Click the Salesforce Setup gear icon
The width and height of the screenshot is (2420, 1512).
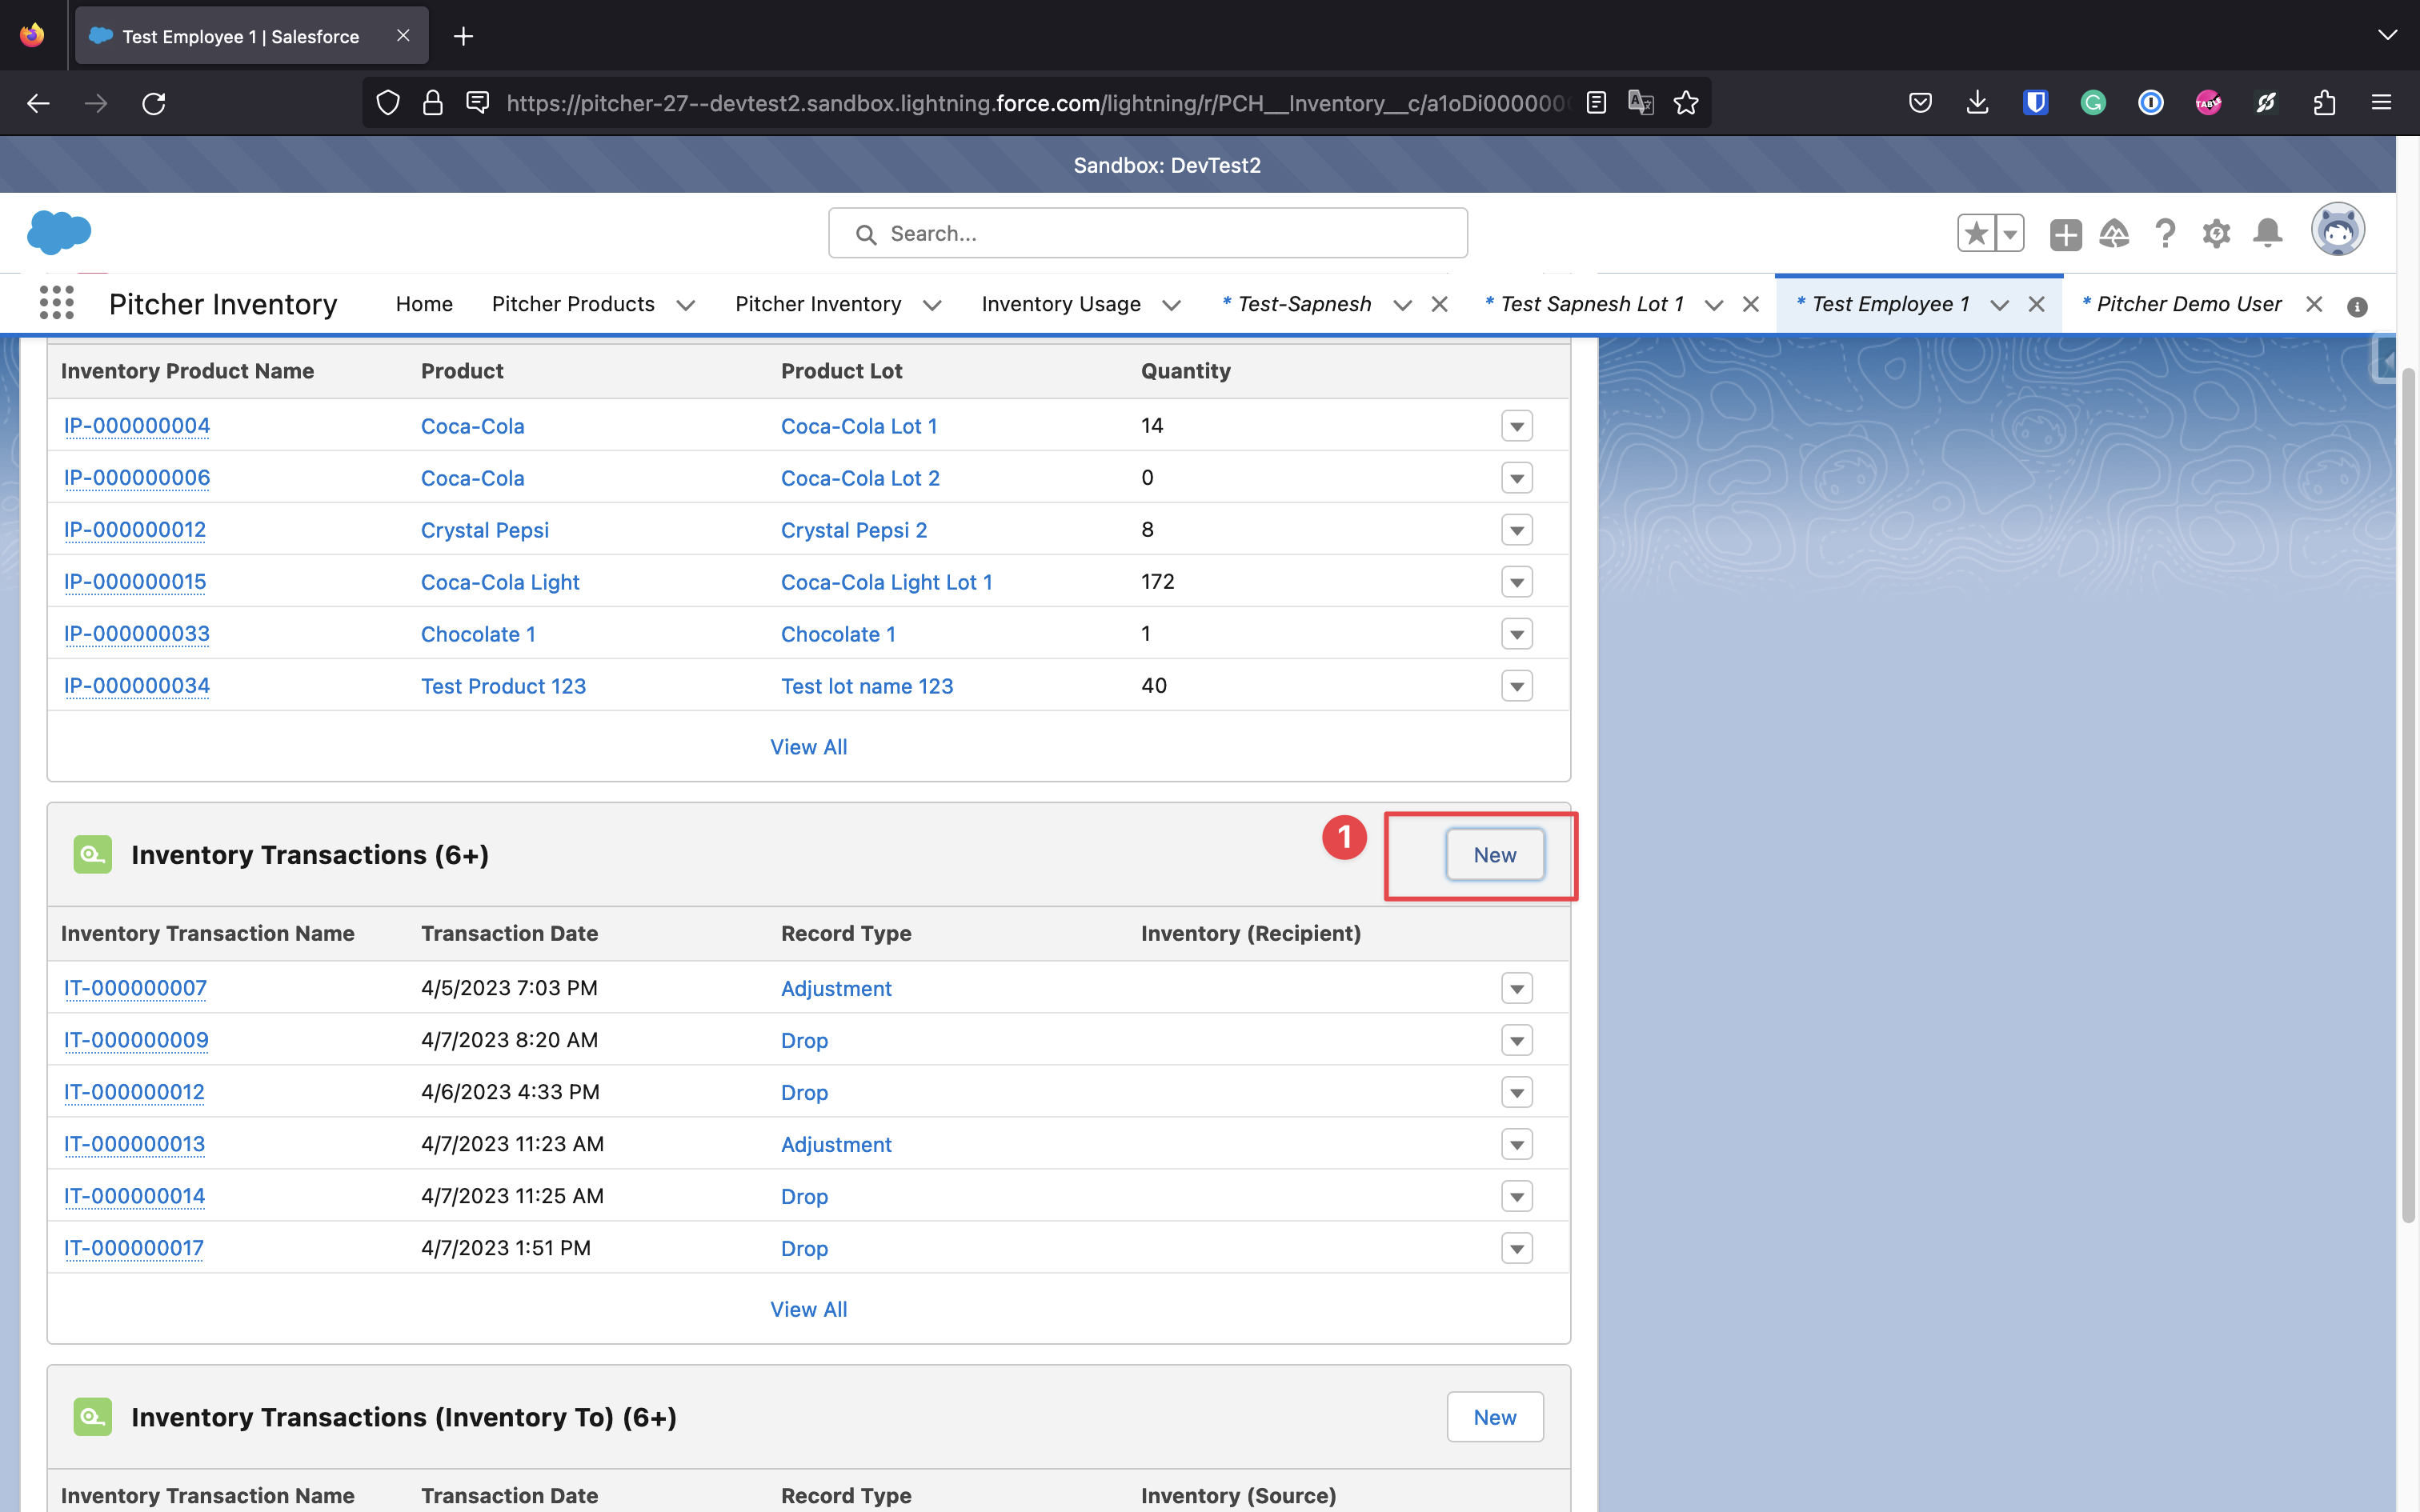(x=2216, y=234)
